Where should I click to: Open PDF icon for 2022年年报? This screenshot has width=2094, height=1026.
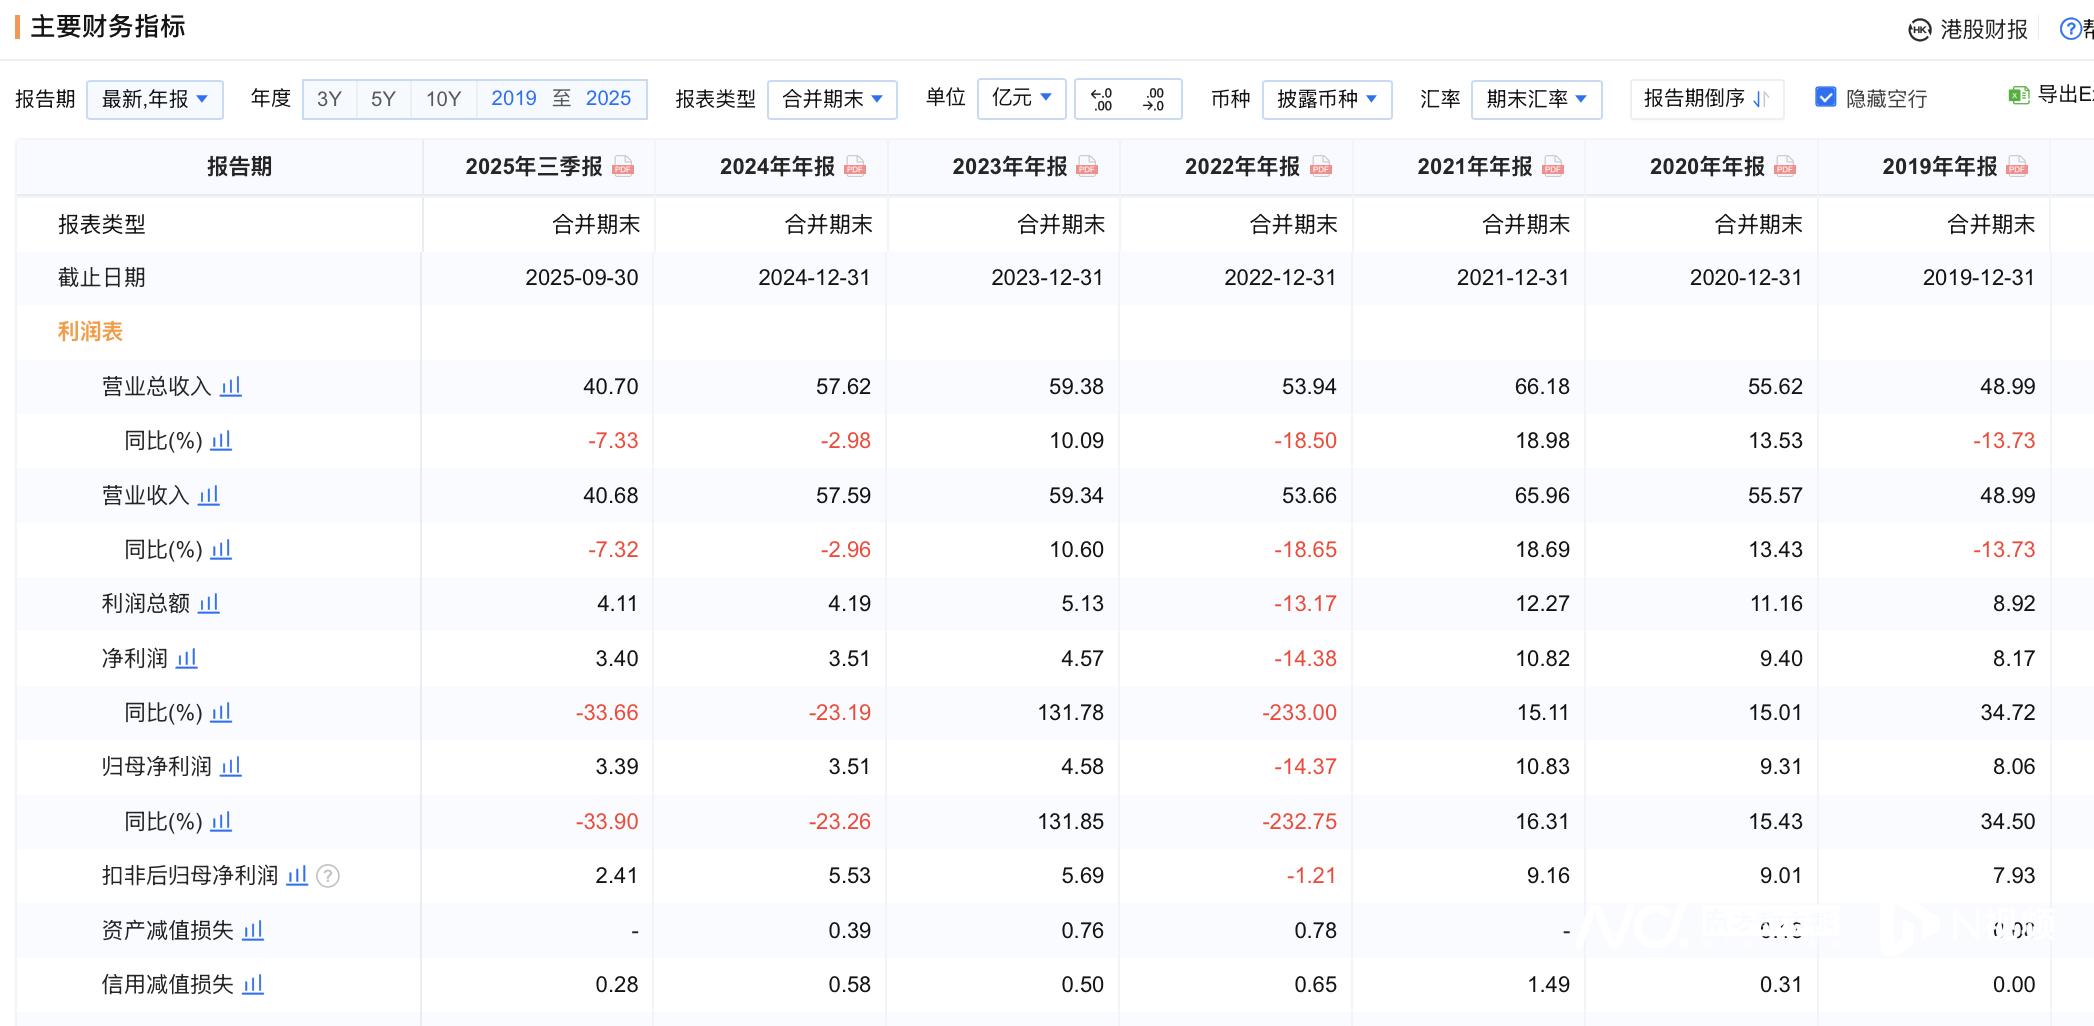point(1321,166)
